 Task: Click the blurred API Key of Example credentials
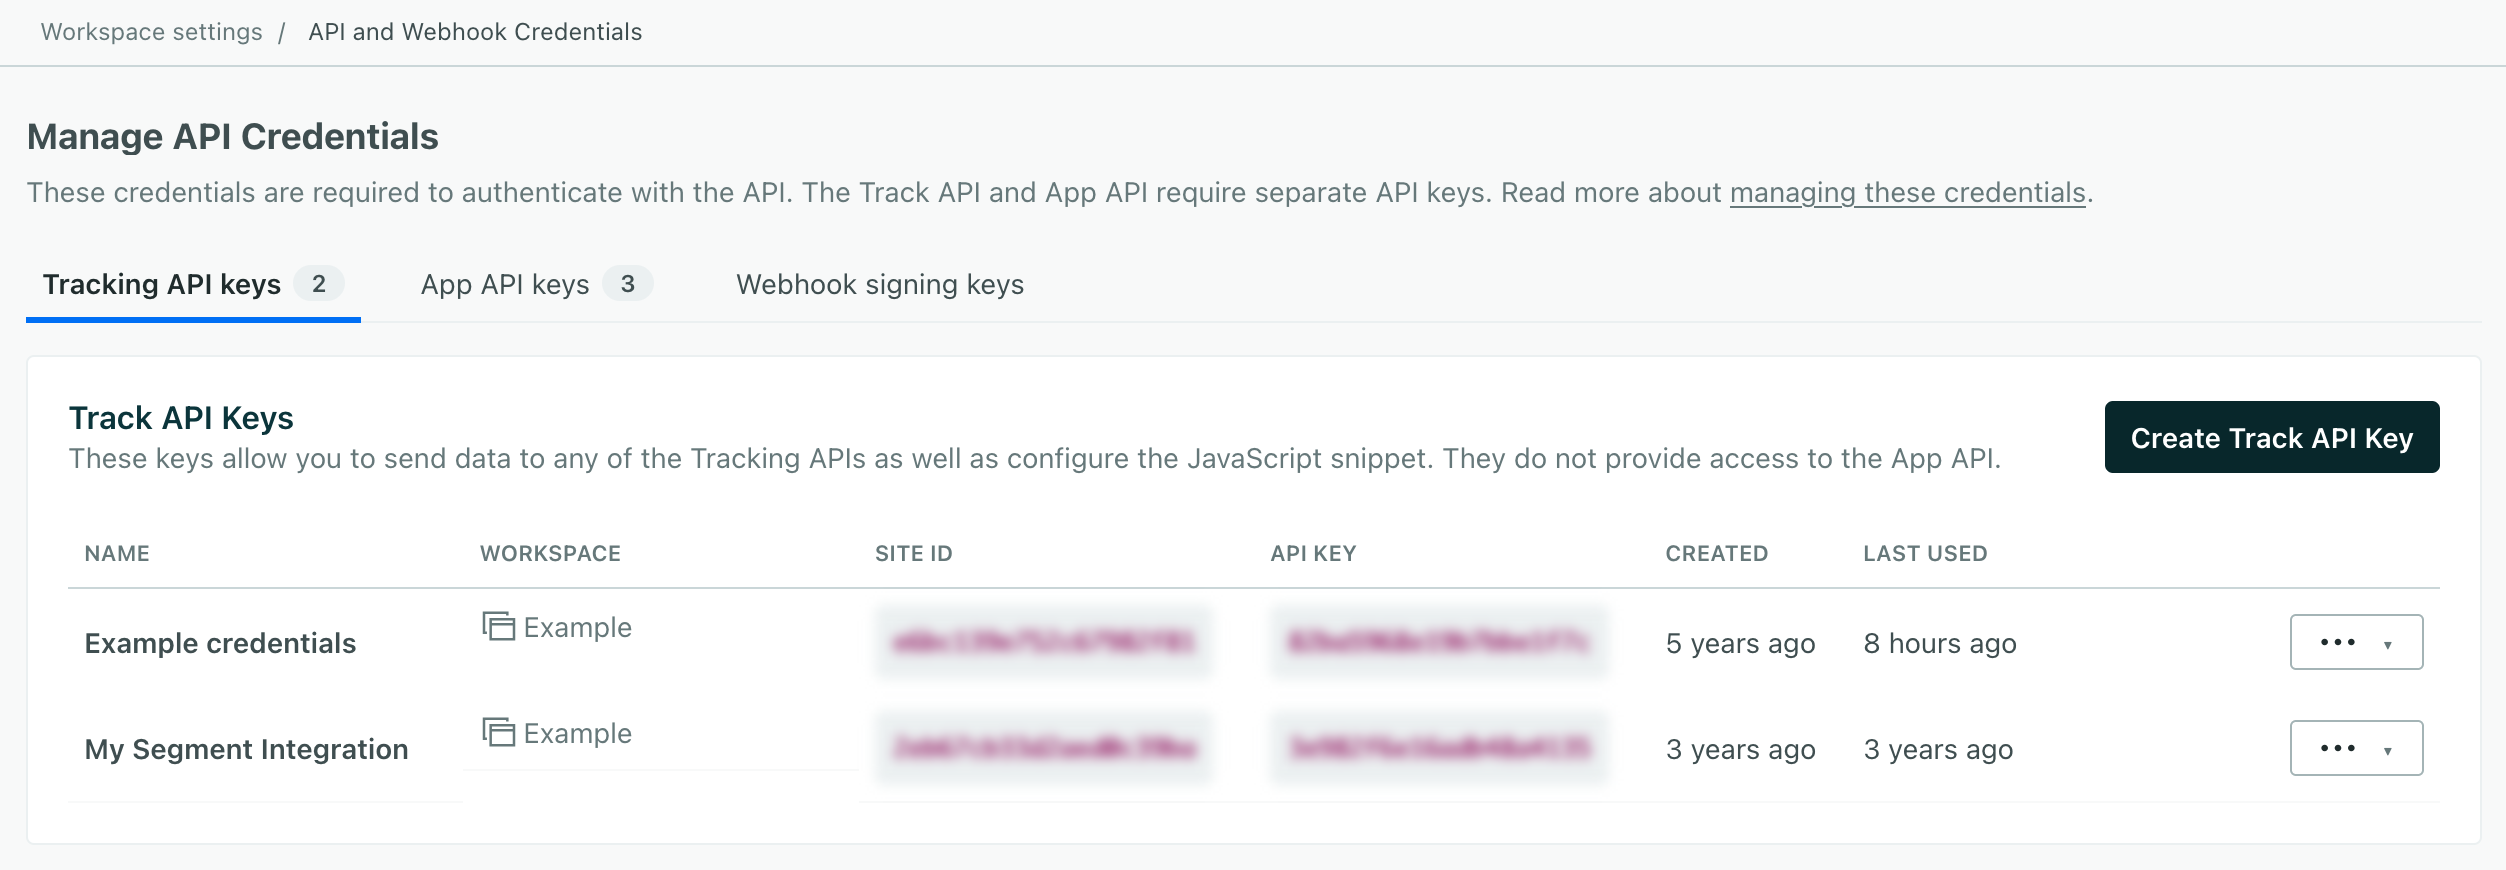1440,642
